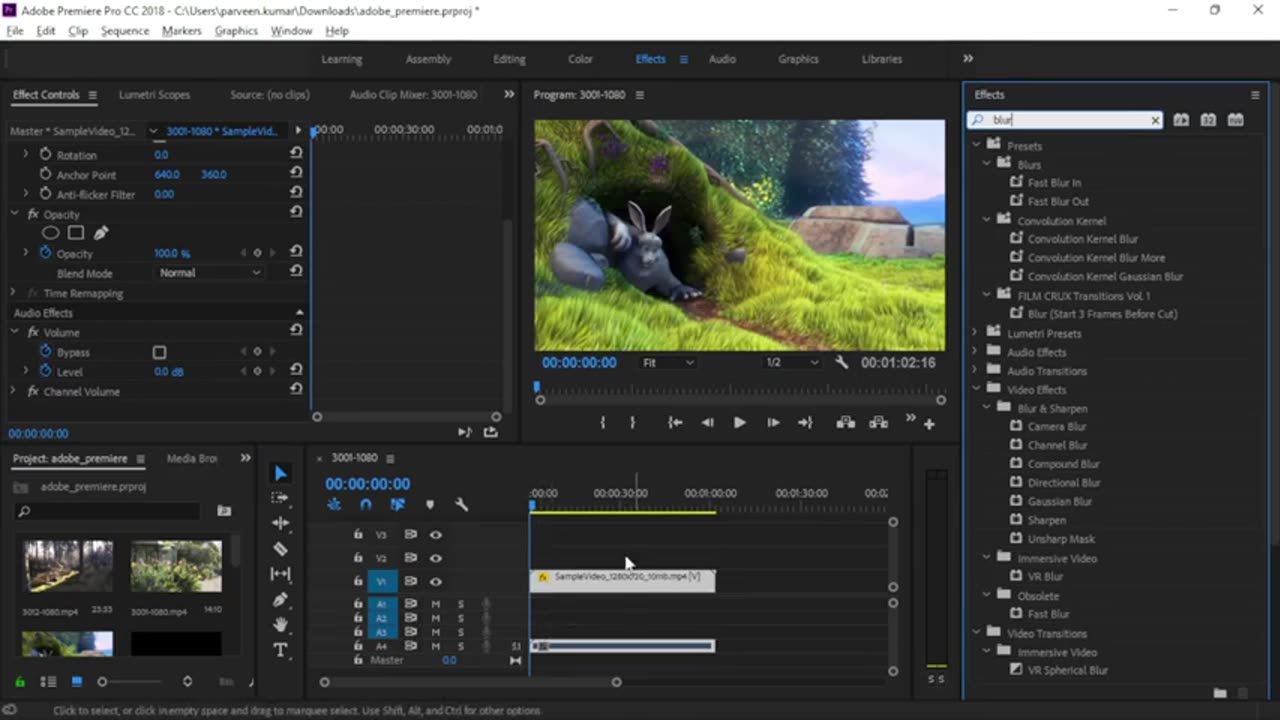Toggle V2 track output eye
This screenshot has width=1280, height=720.
[435, 558]
